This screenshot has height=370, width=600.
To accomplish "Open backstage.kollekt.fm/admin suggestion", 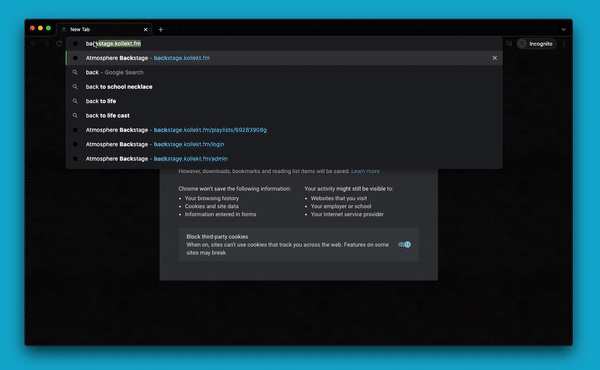I will point(284,159).
